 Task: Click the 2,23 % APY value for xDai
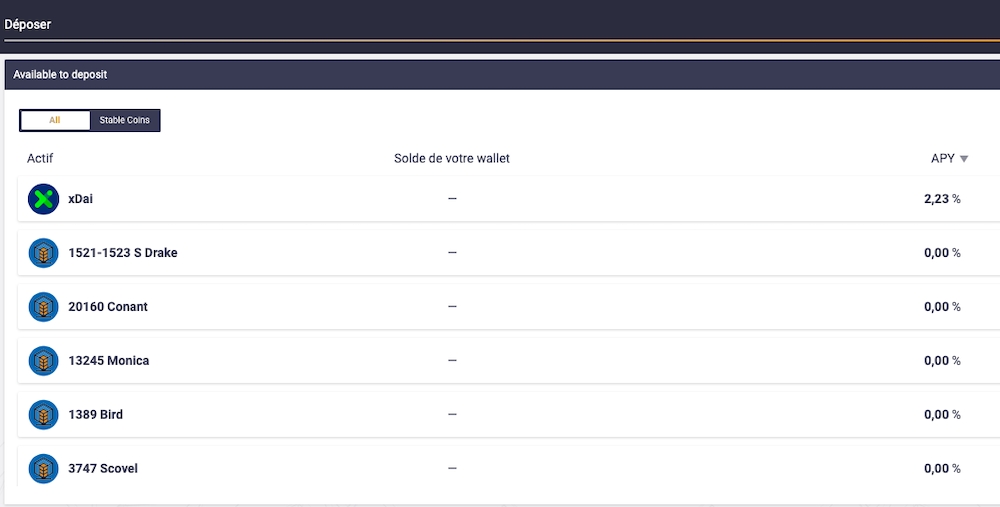942,199
